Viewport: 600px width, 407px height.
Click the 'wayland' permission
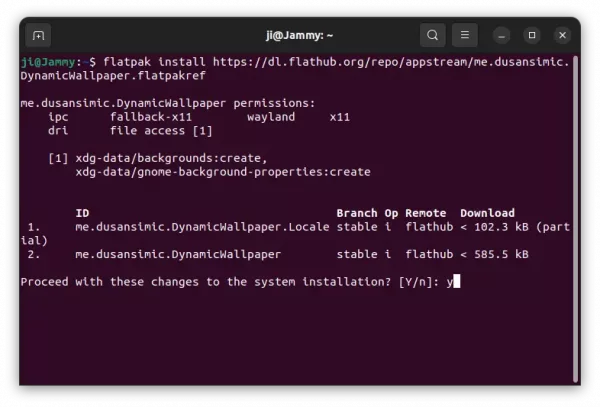[271, 117]
